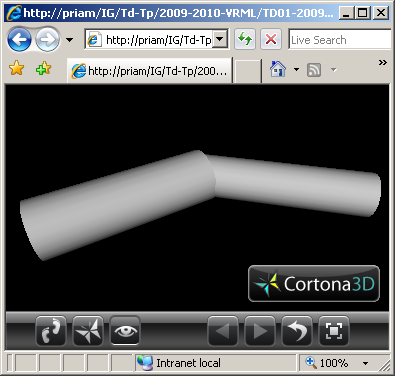Open a new blank tab
Screen dimensions: 395x376
(248, 71)
